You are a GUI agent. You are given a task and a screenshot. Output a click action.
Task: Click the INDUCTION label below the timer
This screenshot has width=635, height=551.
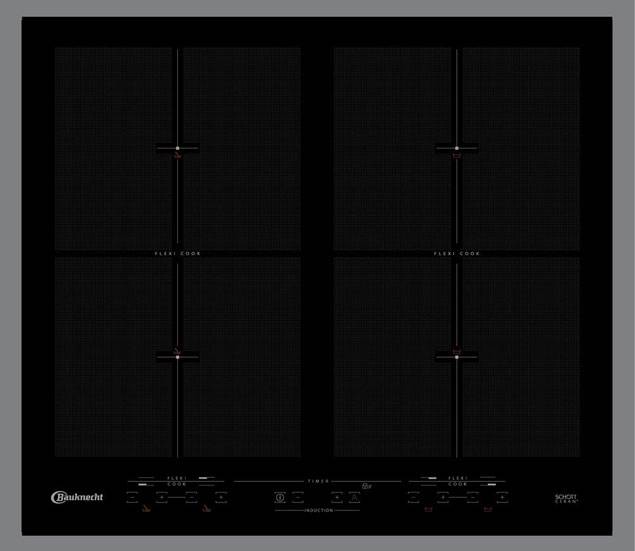pyautogui.click(x=318, y=510)
